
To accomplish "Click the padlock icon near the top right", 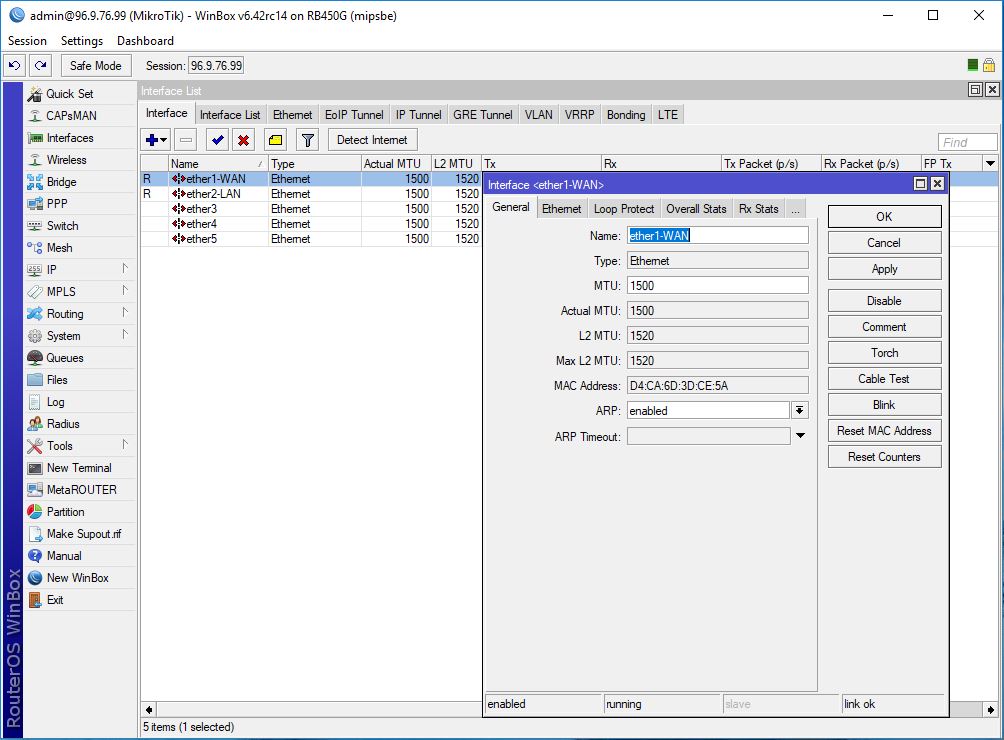I will [987, 63].
